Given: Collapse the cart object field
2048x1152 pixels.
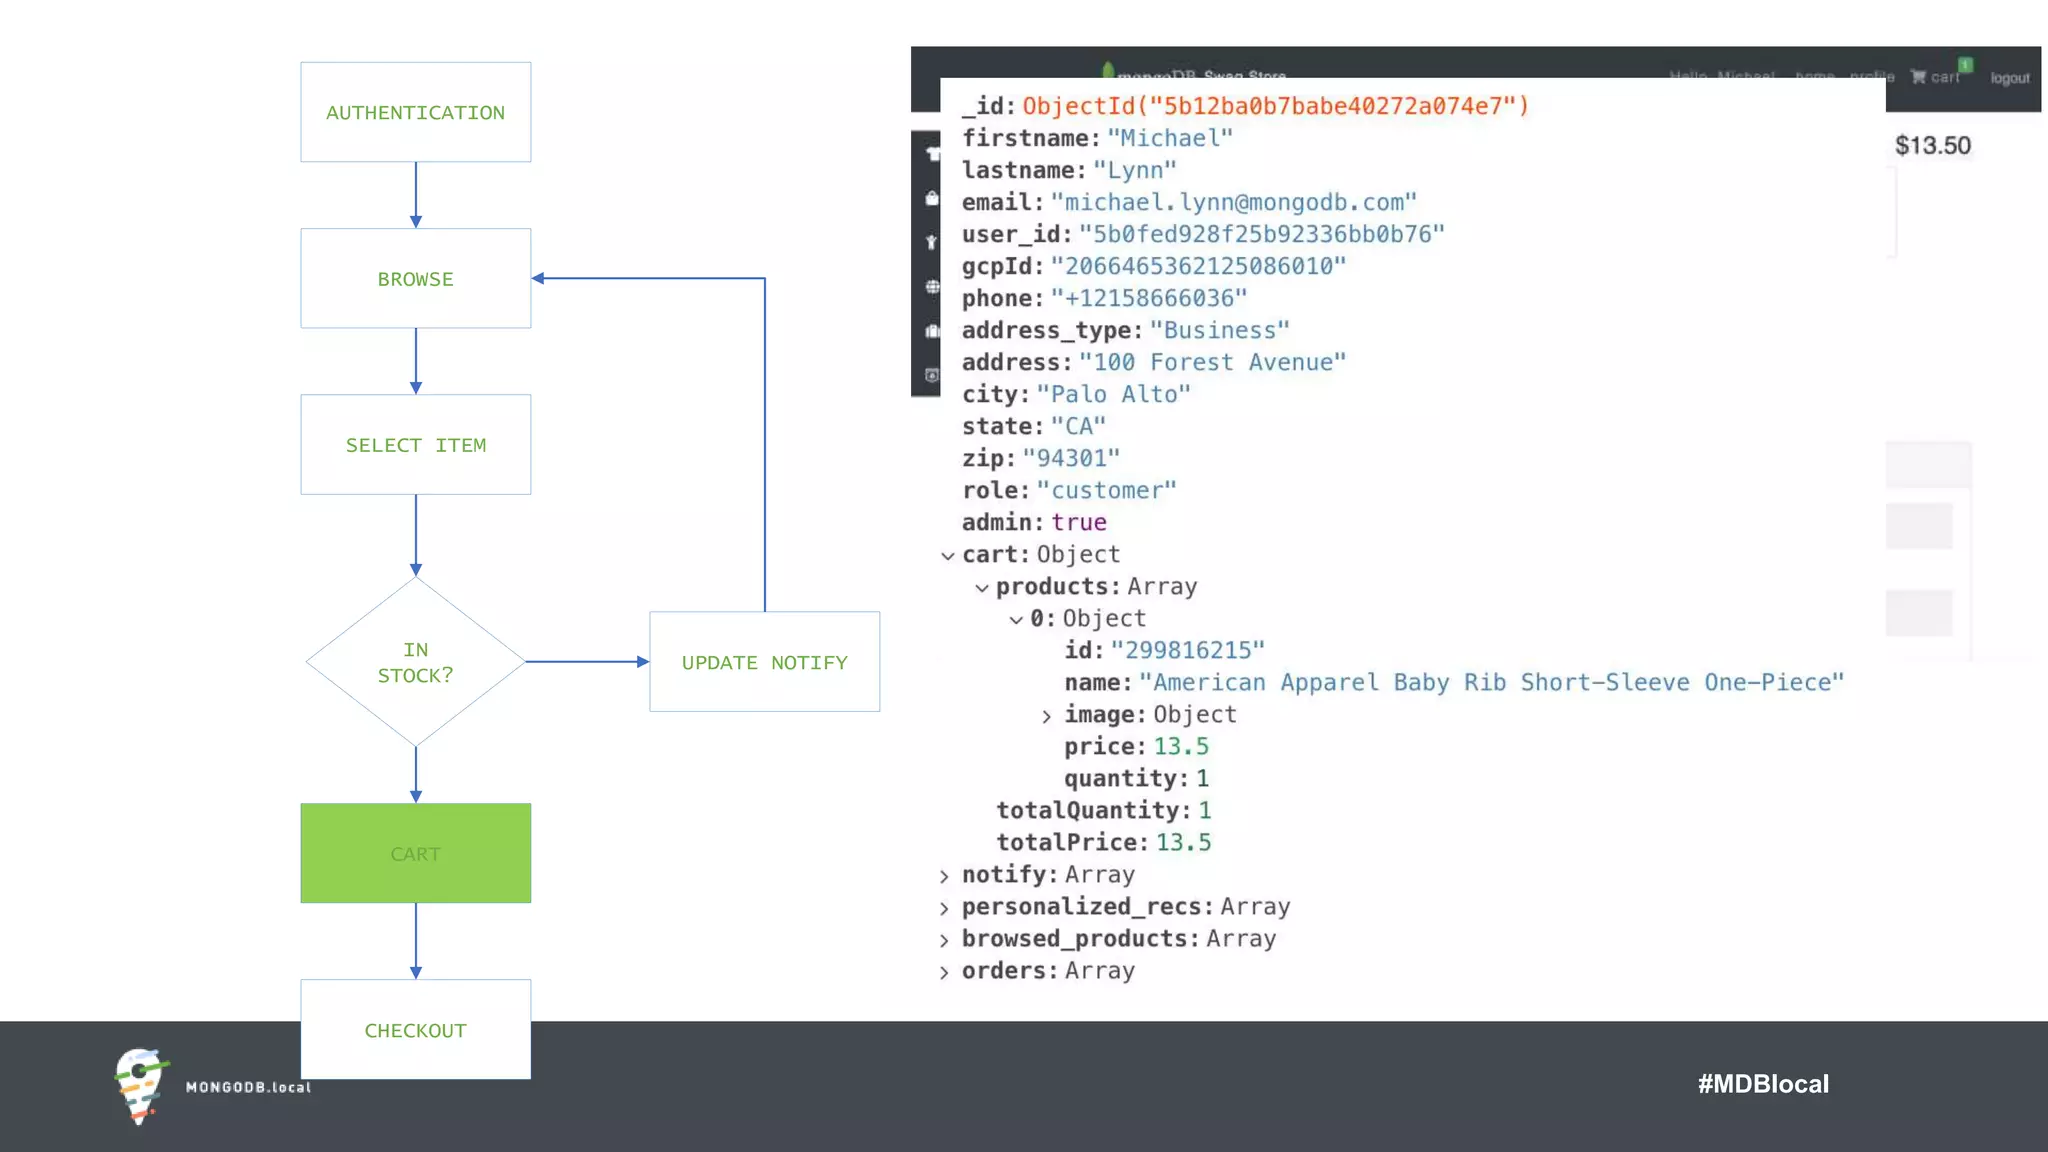Looking at the screenshot, I should click(x=947, y=556).
